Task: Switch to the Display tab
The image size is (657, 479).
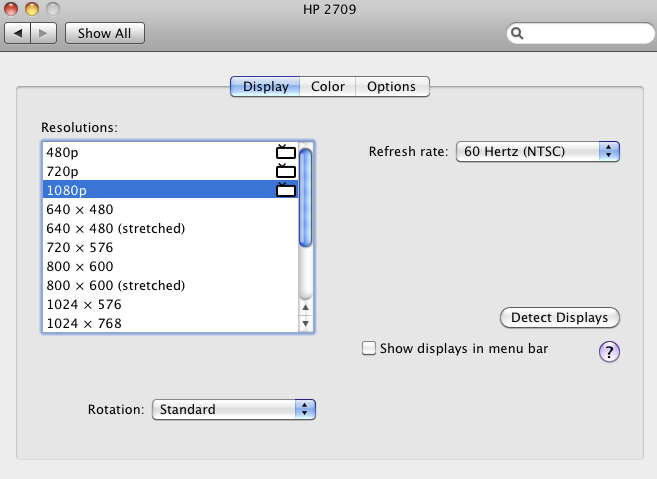Action: 265,86
